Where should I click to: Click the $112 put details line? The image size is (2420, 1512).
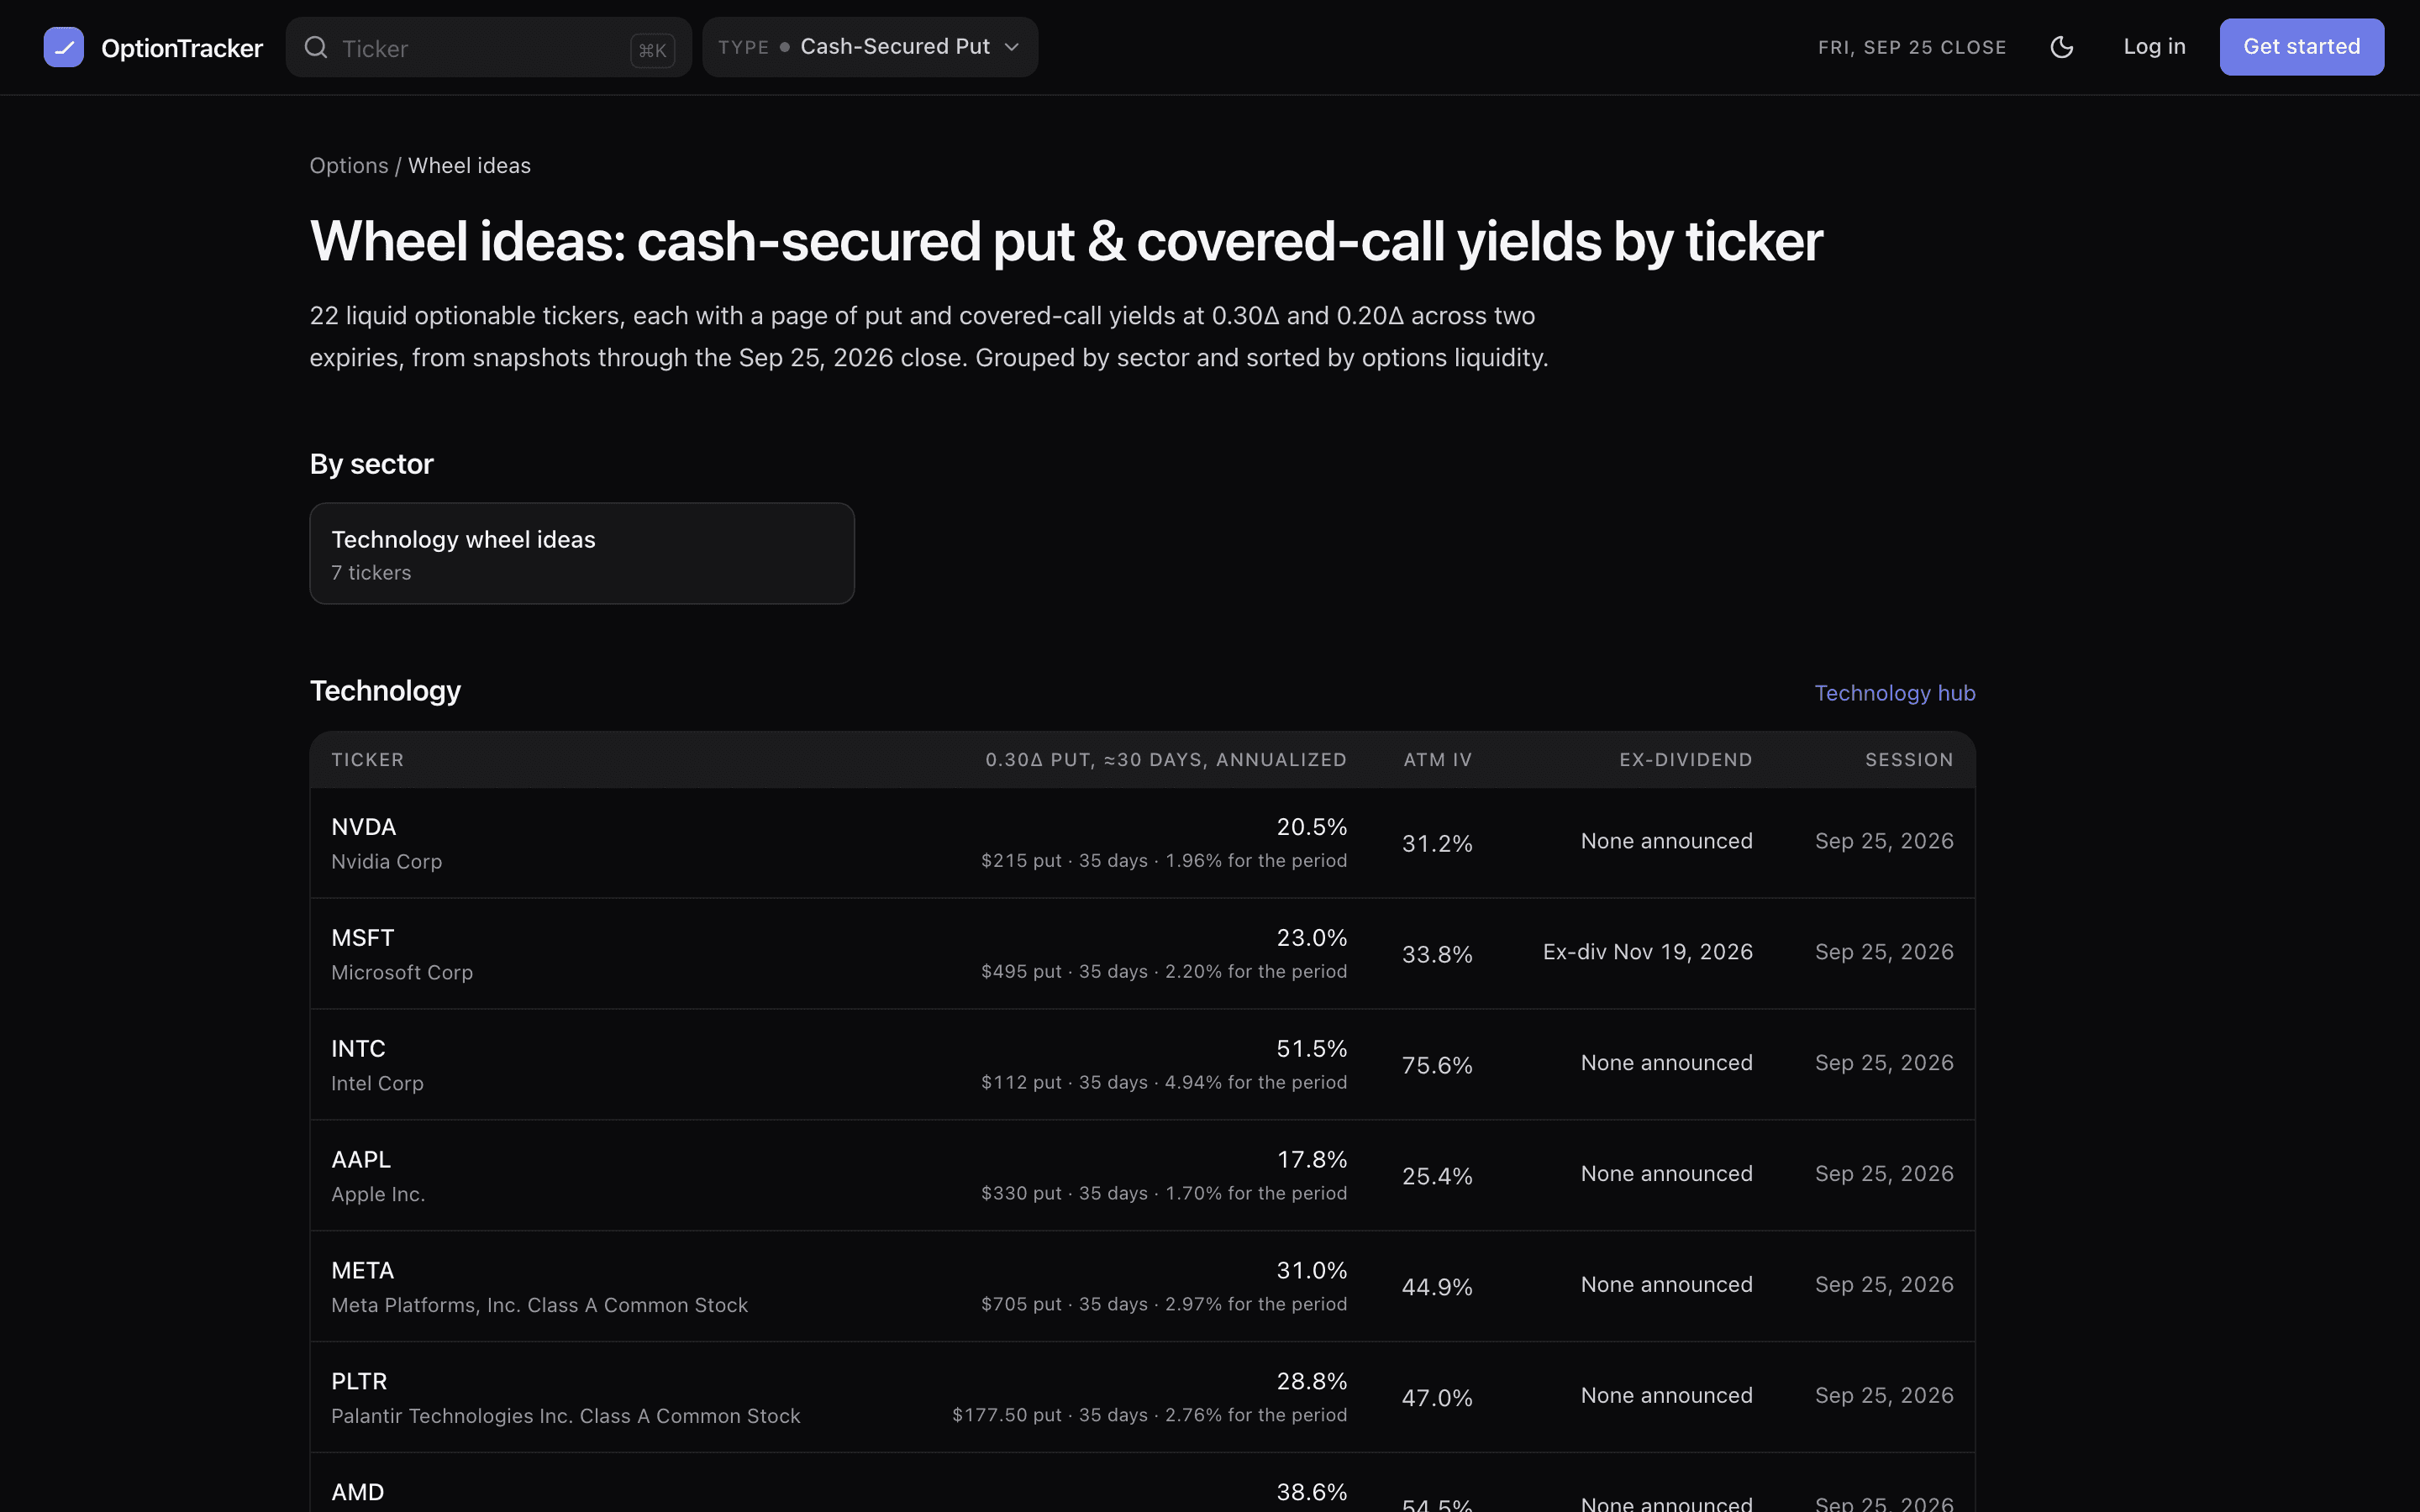(x=1164, y=1082)
